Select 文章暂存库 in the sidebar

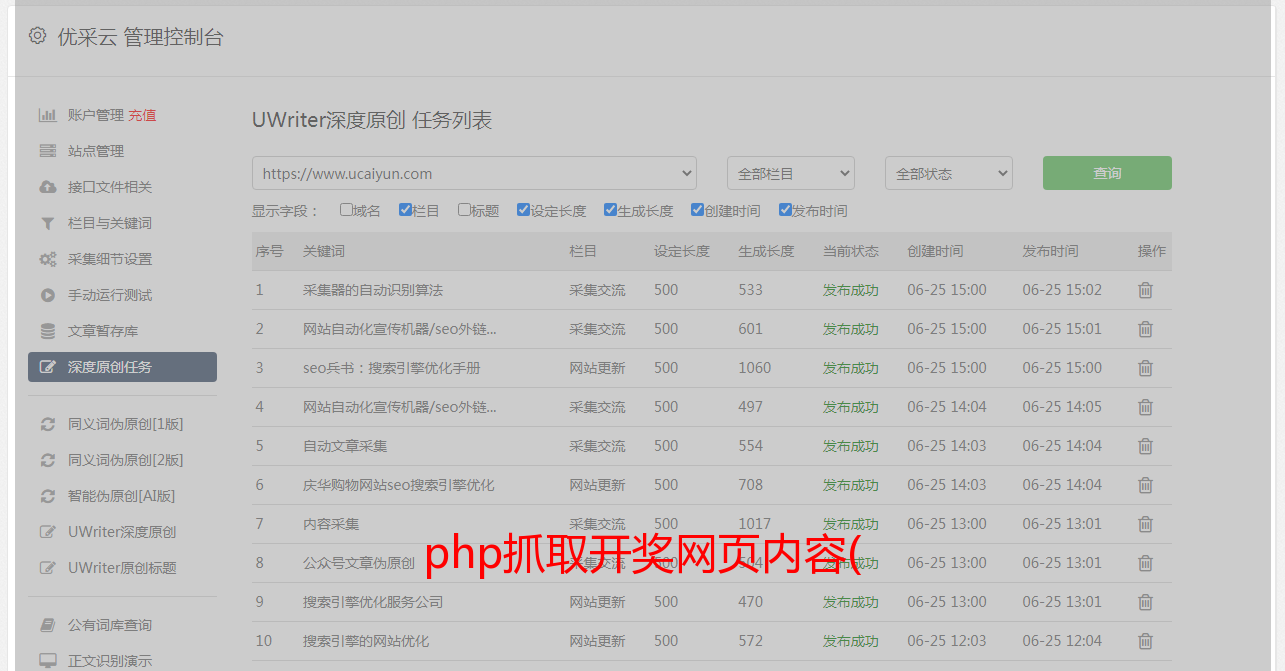click(103, 331)
